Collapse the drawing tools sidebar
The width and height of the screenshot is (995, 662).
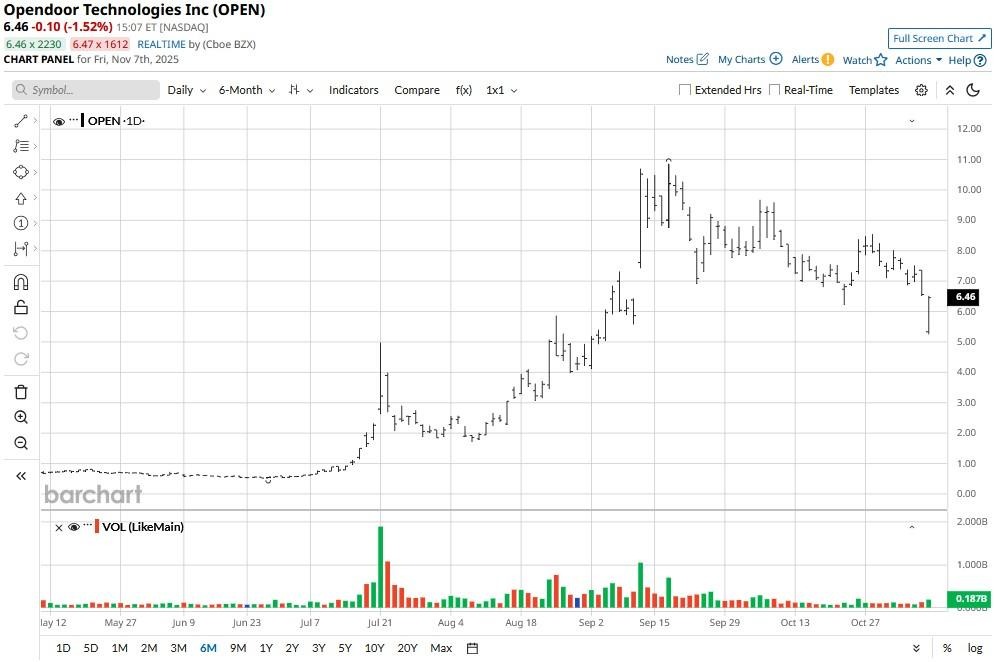(x=20, y=476)
